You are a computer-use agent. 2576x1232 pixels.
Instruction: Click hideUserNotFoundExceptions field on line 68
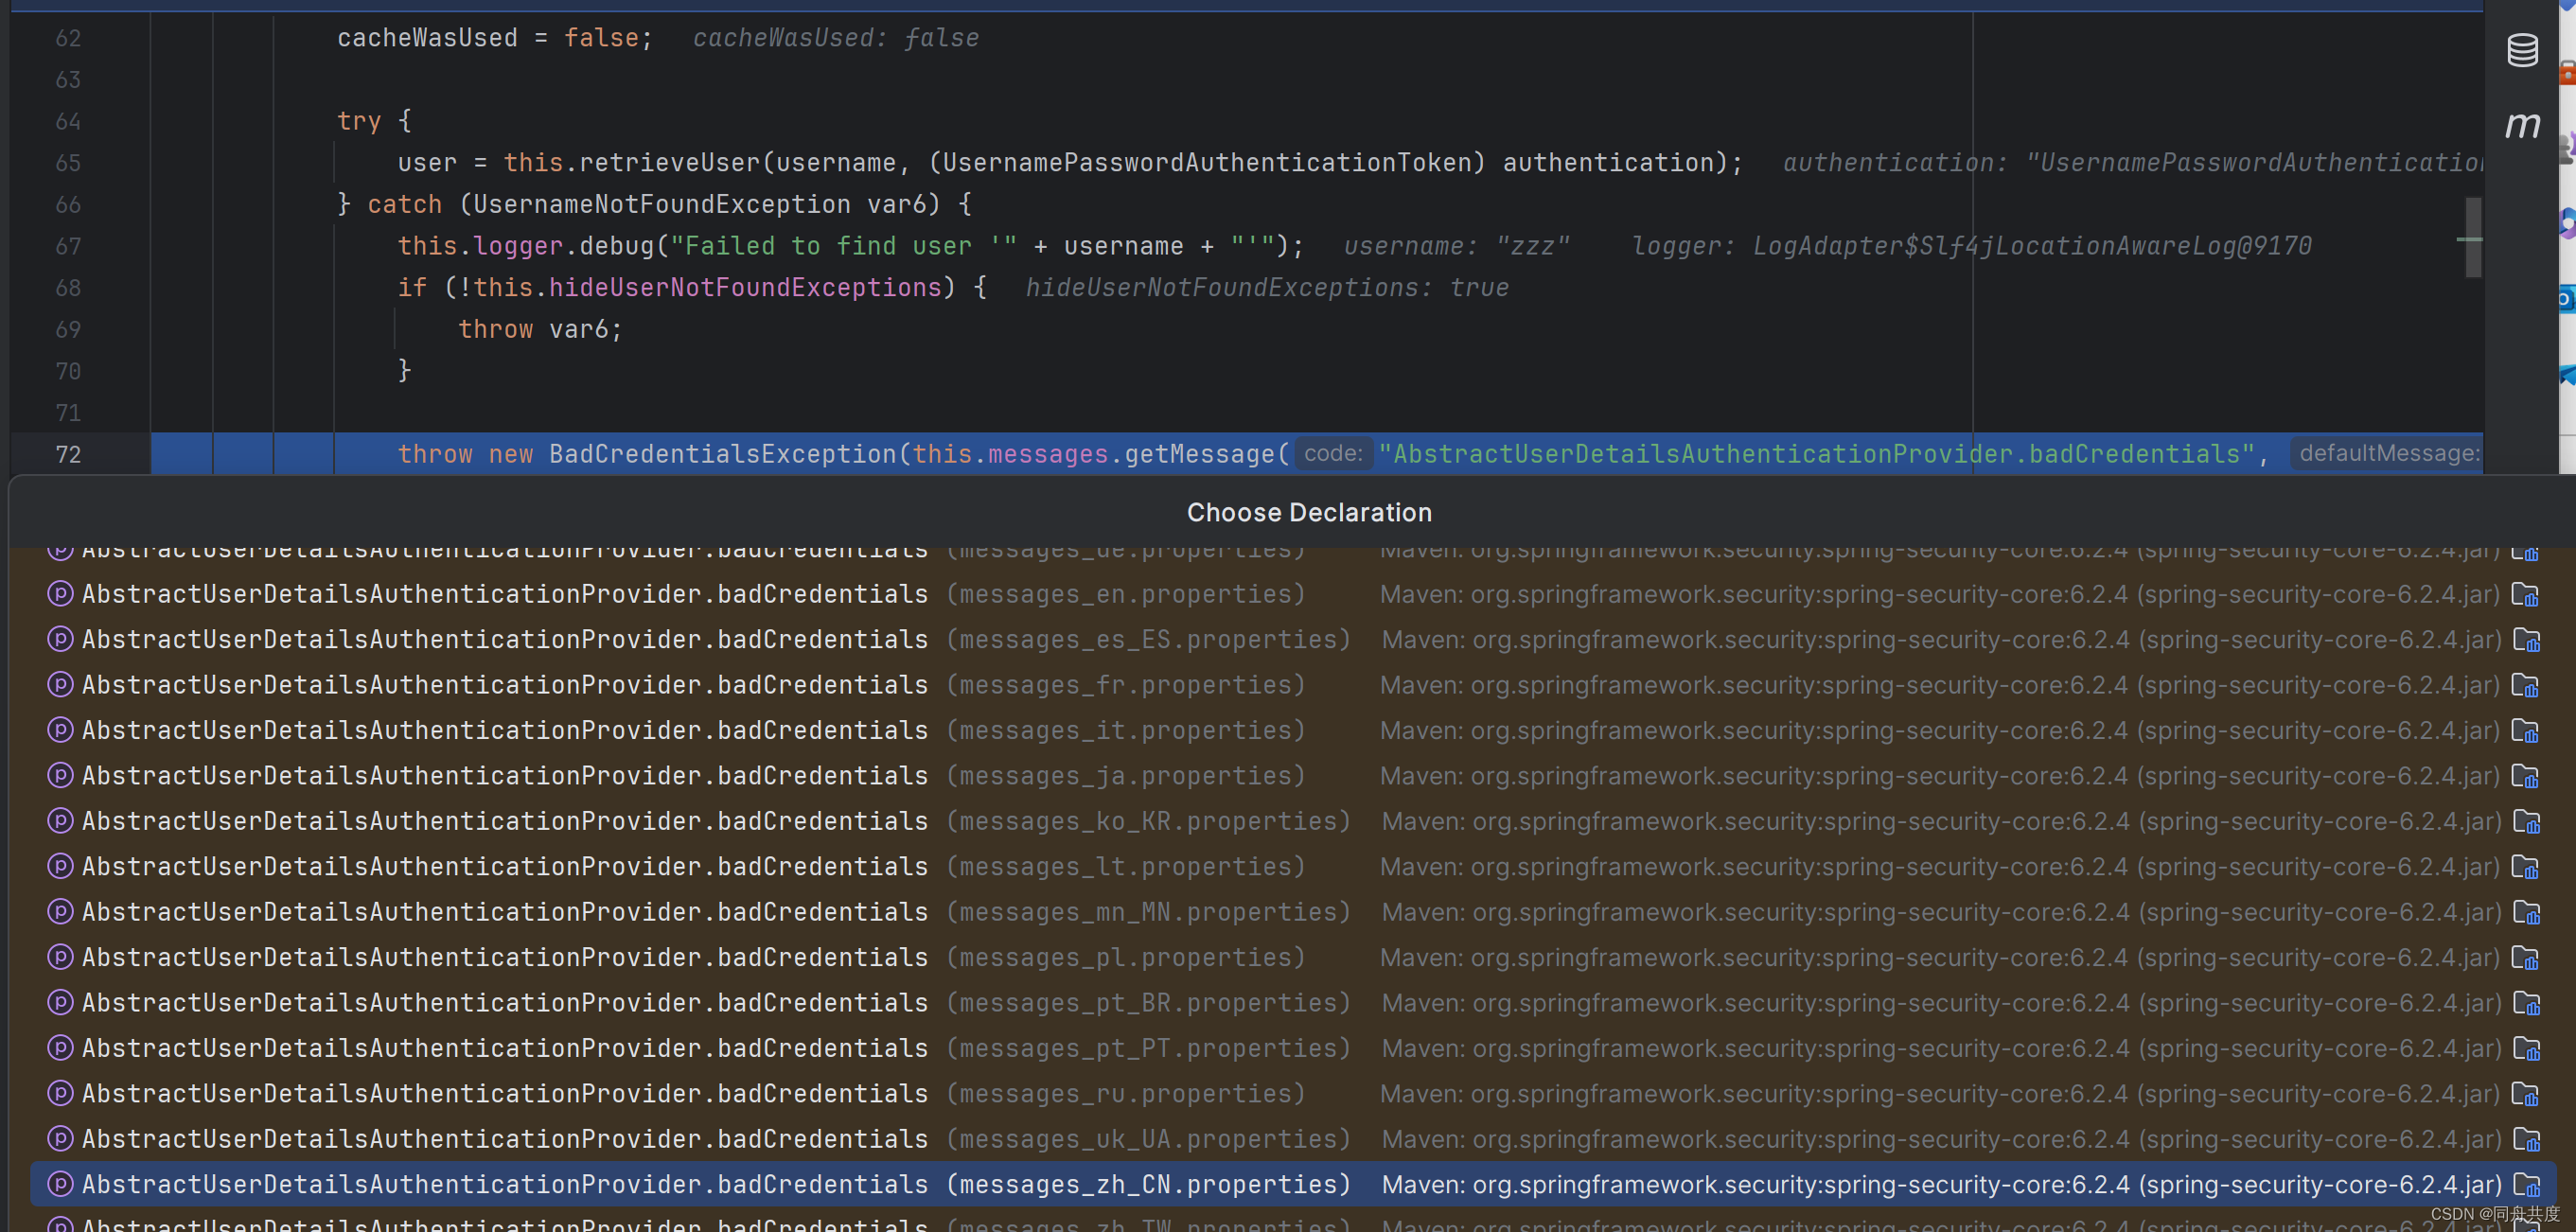click(x=745, y=288)
